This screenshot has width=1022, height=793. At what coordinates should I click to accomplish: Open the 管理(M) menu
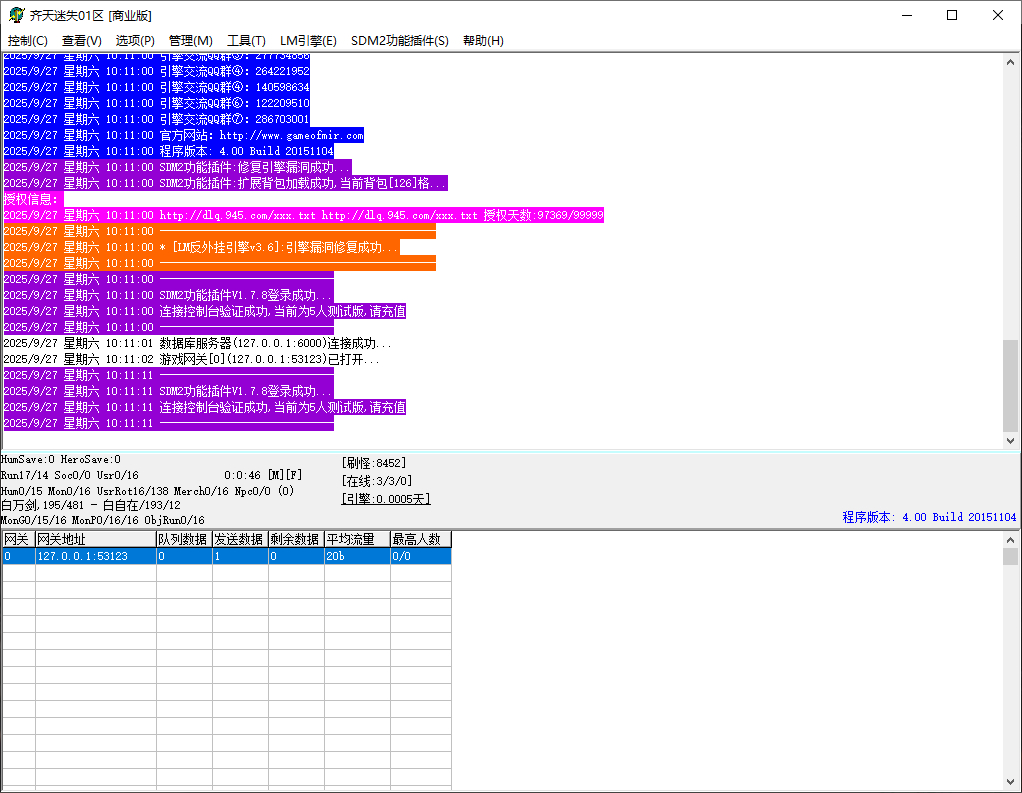tap(190, 41)
